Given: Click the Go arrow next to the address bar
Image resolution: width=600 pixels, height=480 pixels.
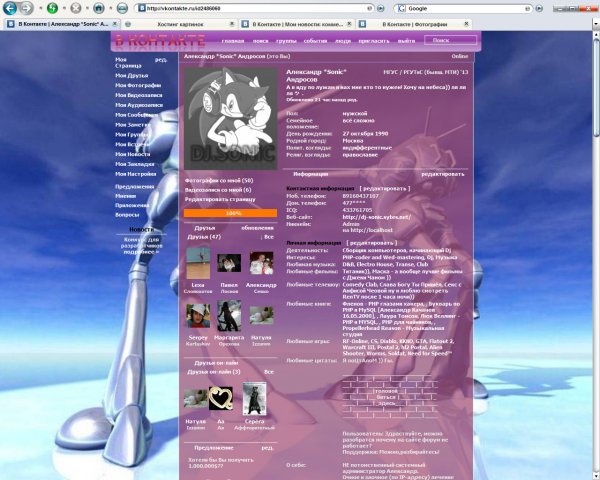Looking at the screenshot, I should tap(380, 8).
